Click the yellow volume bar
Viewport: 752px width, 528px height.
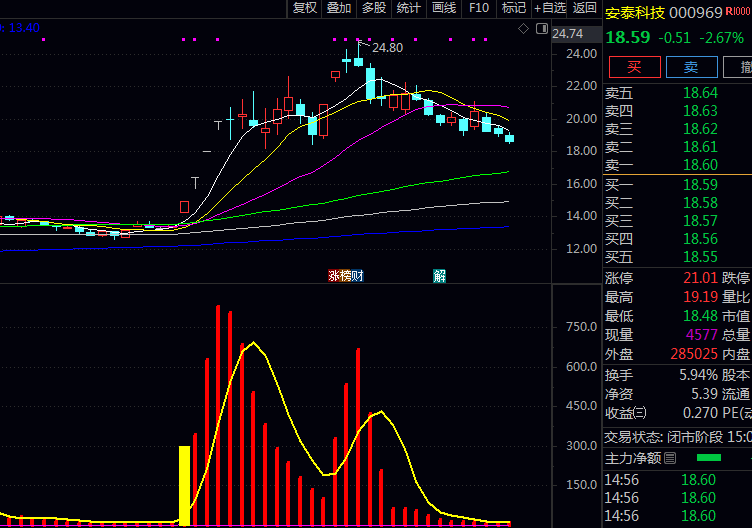[184, 485]
